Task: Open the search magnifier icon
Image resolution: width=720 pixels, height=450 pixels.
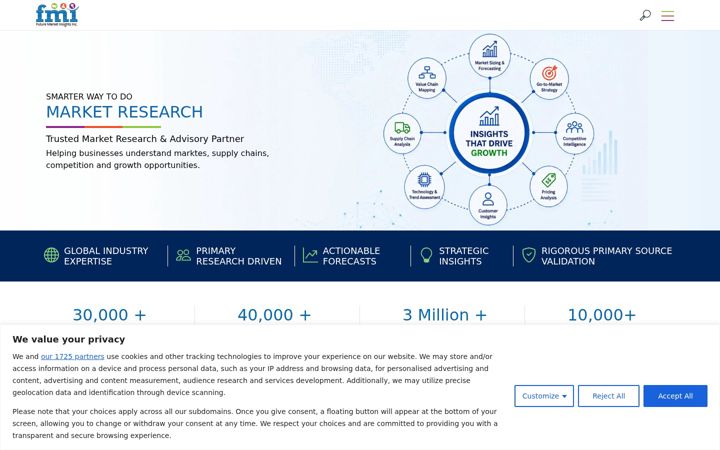Action: [x=645, y=15]
